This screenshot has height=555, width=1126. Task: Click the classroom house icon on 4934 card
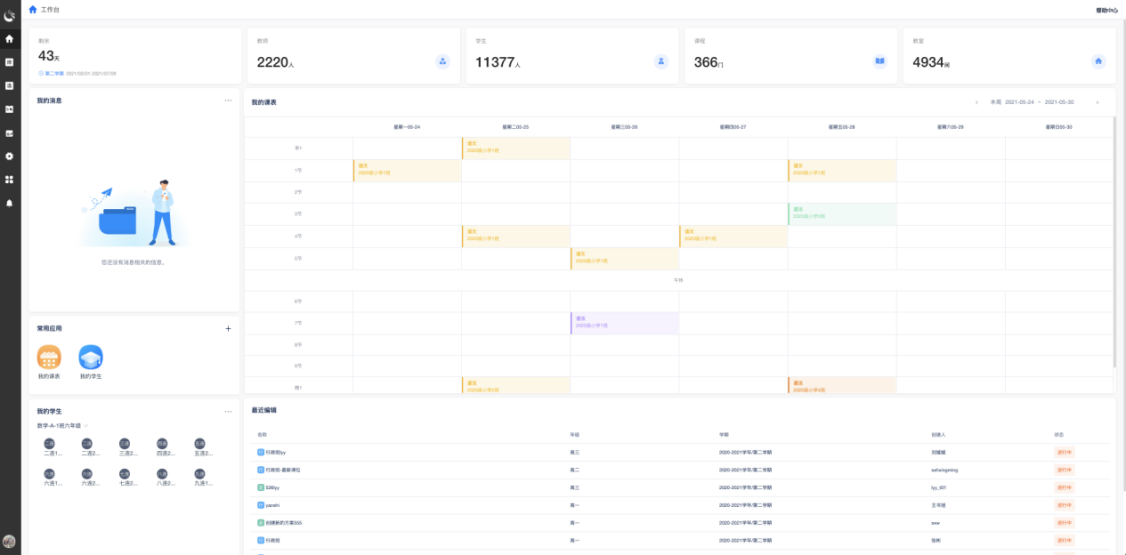coord(1098,61)
